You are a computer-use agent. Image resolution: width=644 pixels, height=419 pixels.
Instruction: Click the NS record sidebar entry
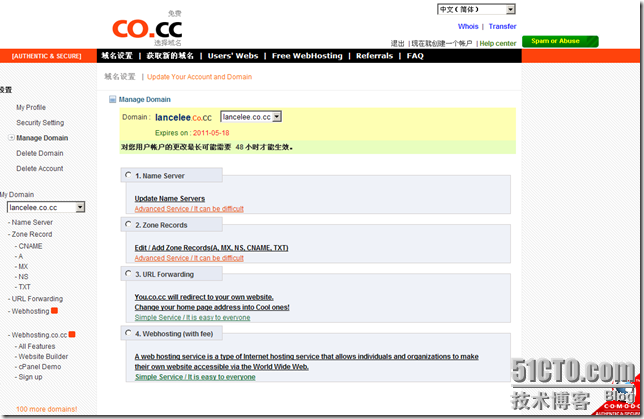pyautogui.click(x=23, y=277)
